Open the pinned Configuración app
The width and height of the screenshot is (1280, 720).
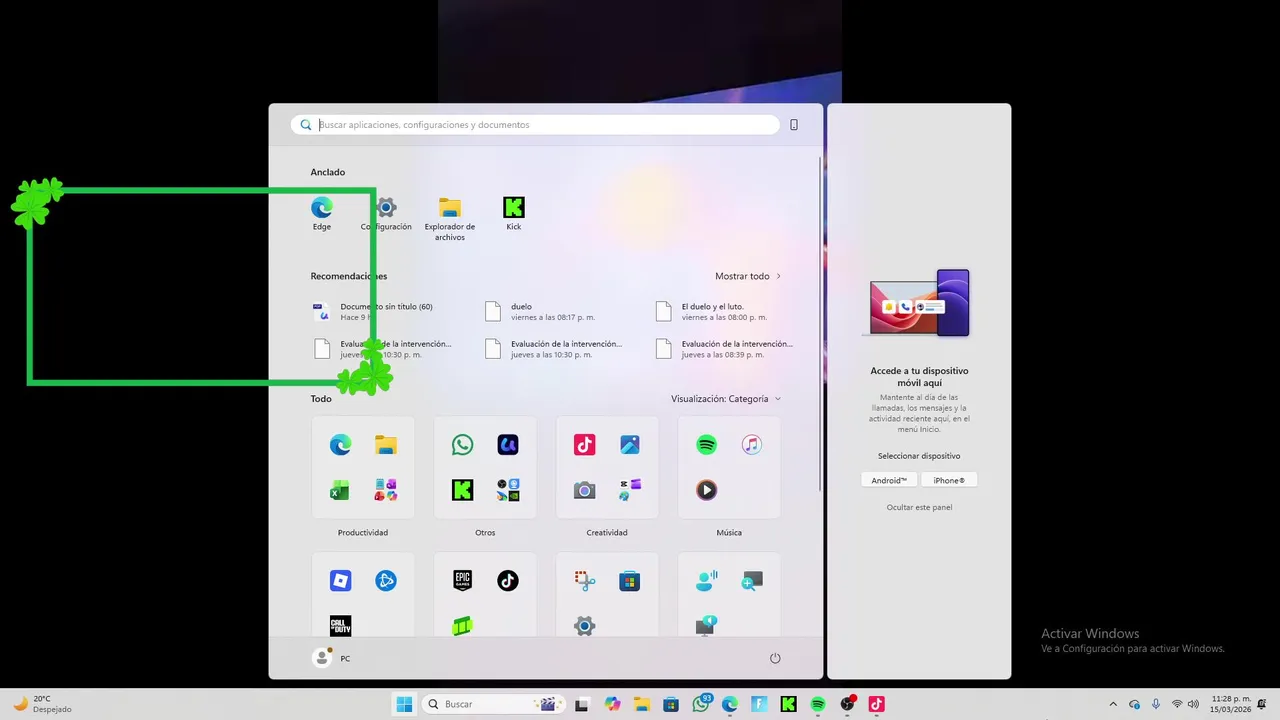pyautogui.click(x=386, y=213)
